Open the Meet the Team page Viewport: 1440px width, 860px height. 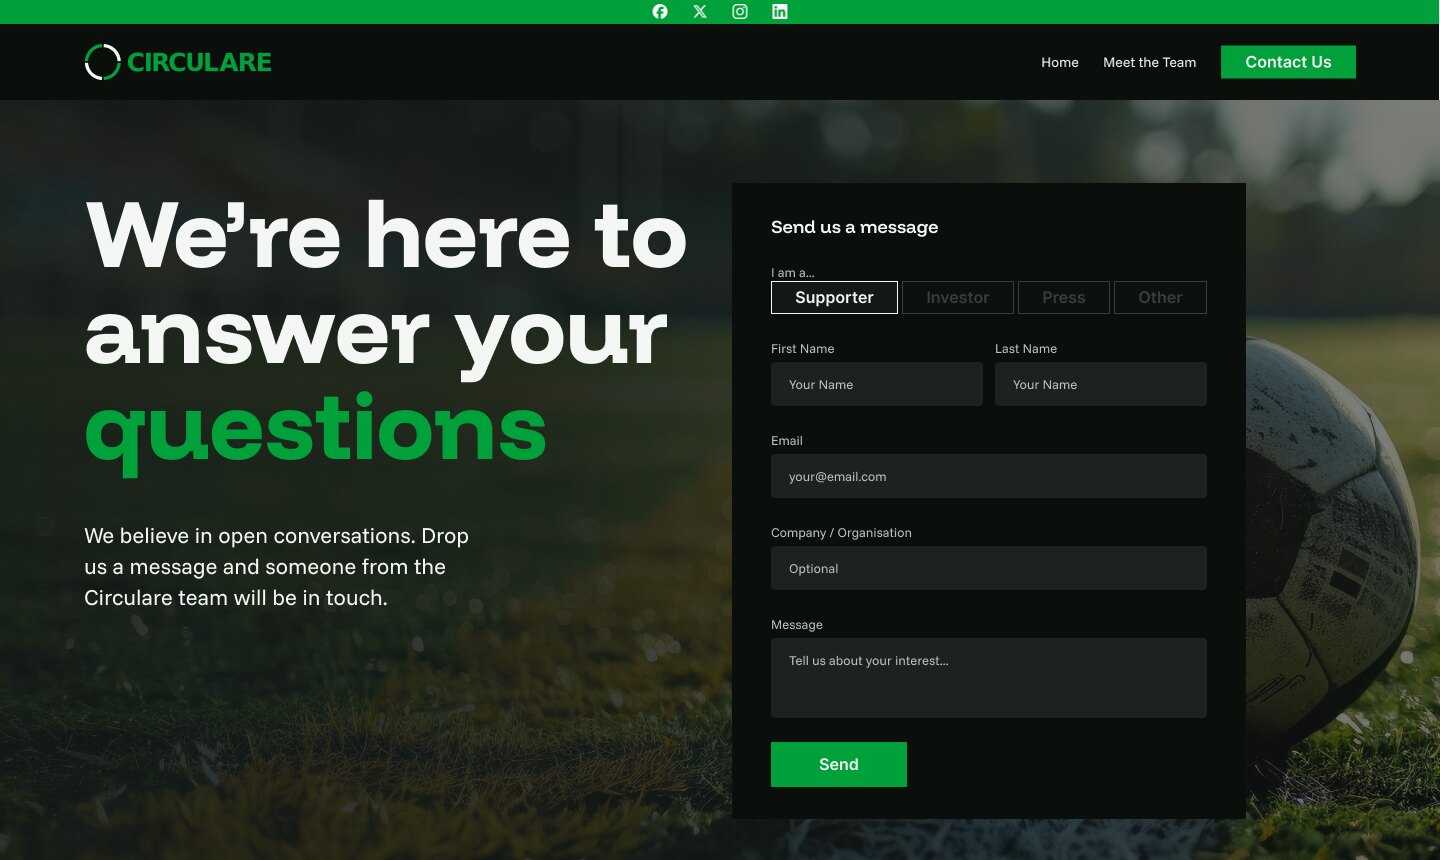coord(1149,62)
